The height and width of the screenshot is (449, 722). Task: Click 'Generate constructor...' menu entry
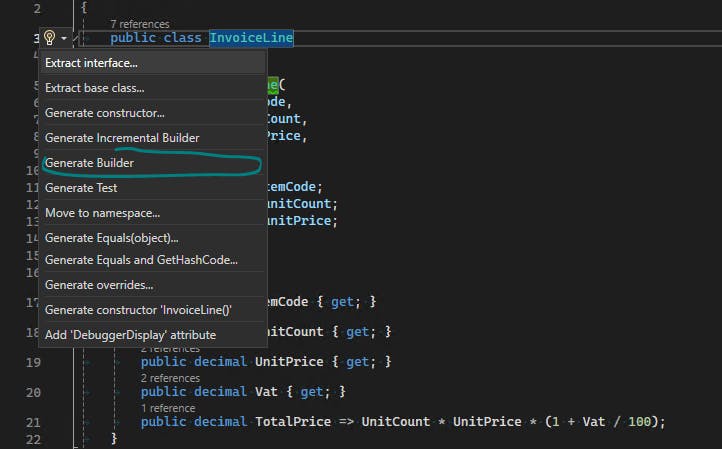pyautogui.click(x=104, y=113)
